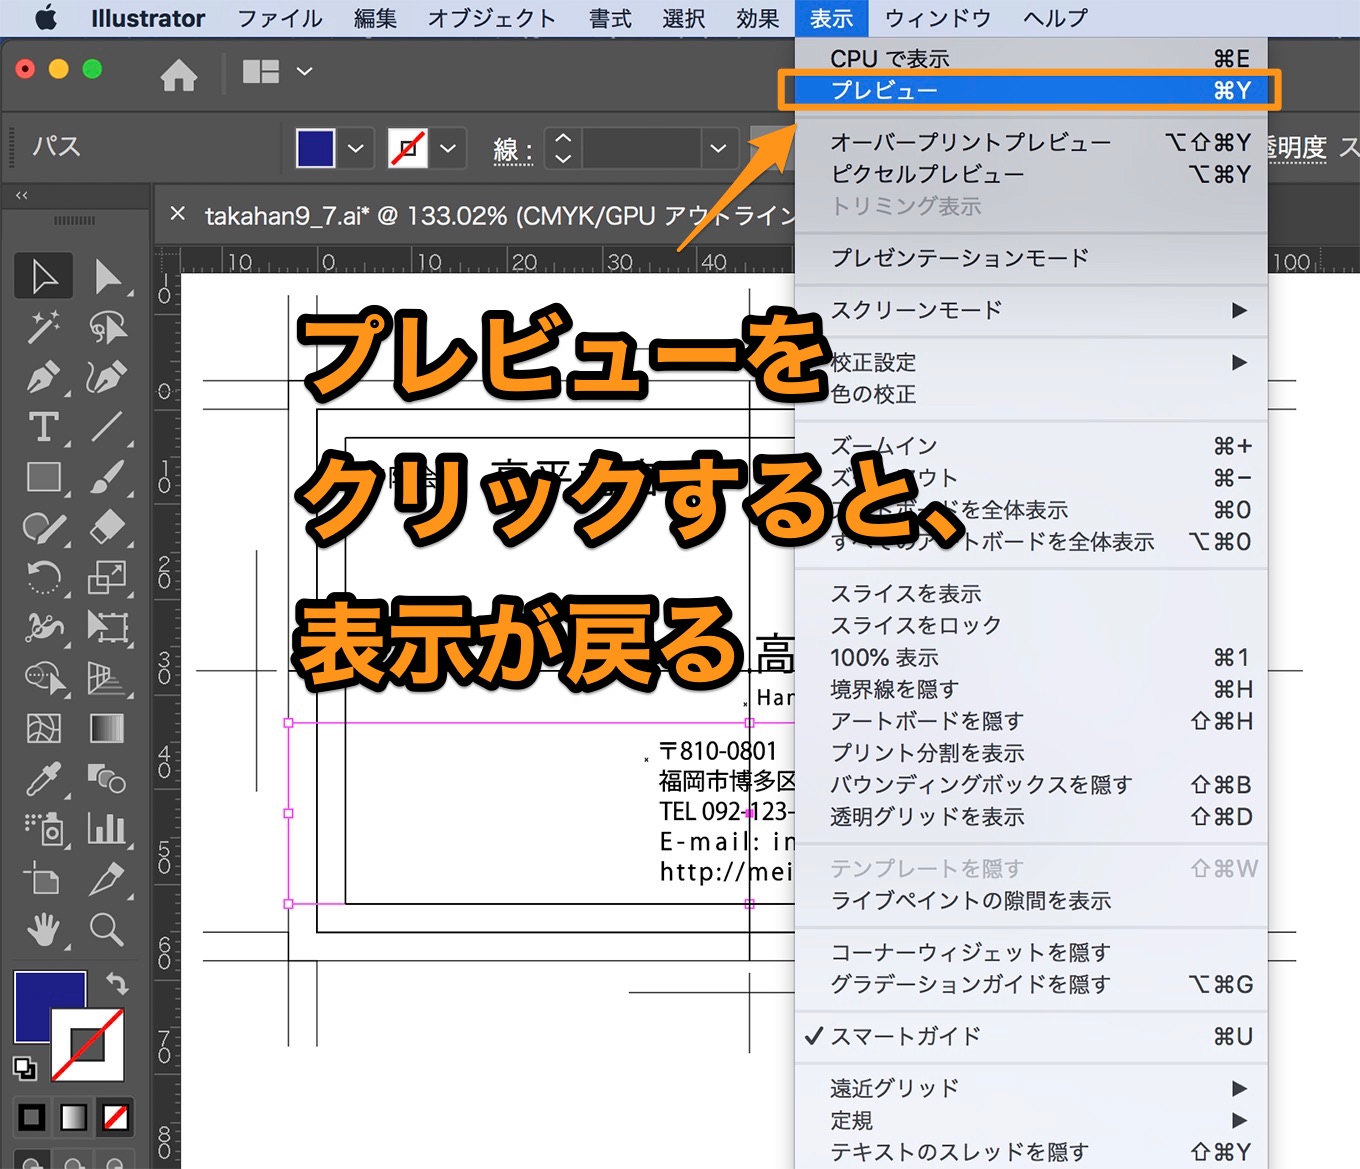Collapse the tools panel with double chevron
This screenshot has height=1169, width=1360.
point(22,196)
